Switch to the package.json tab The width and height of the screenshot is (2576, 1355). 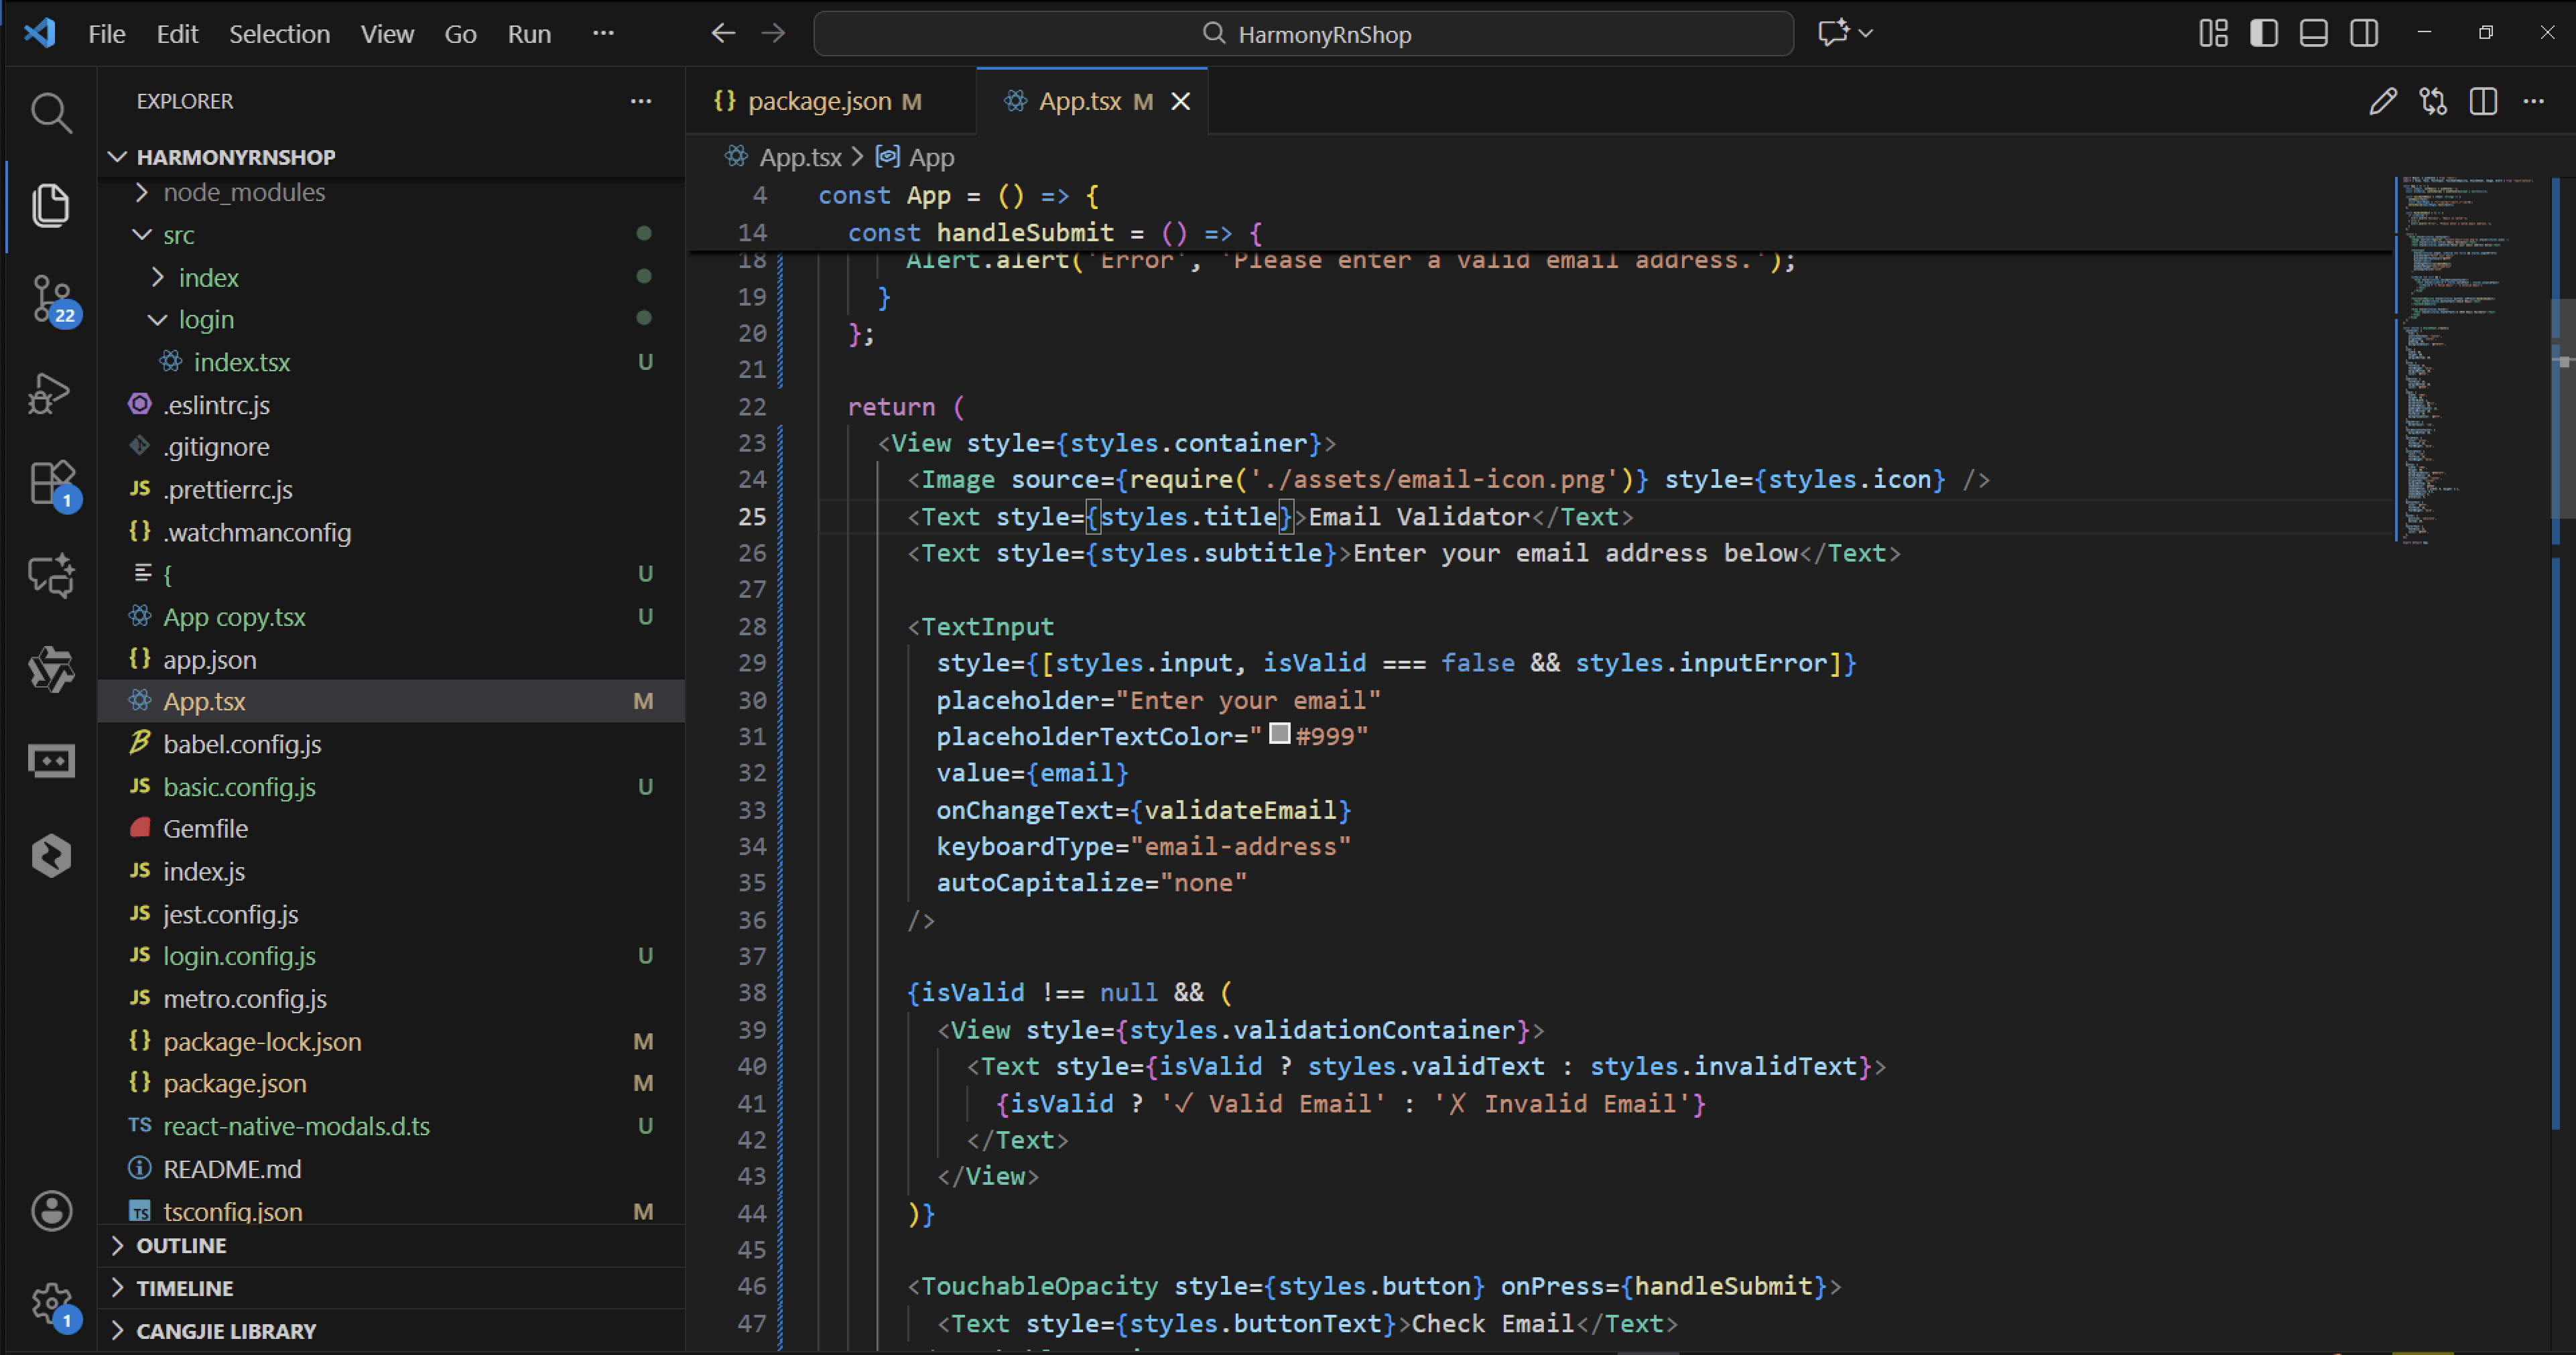[x=819, y=101]
